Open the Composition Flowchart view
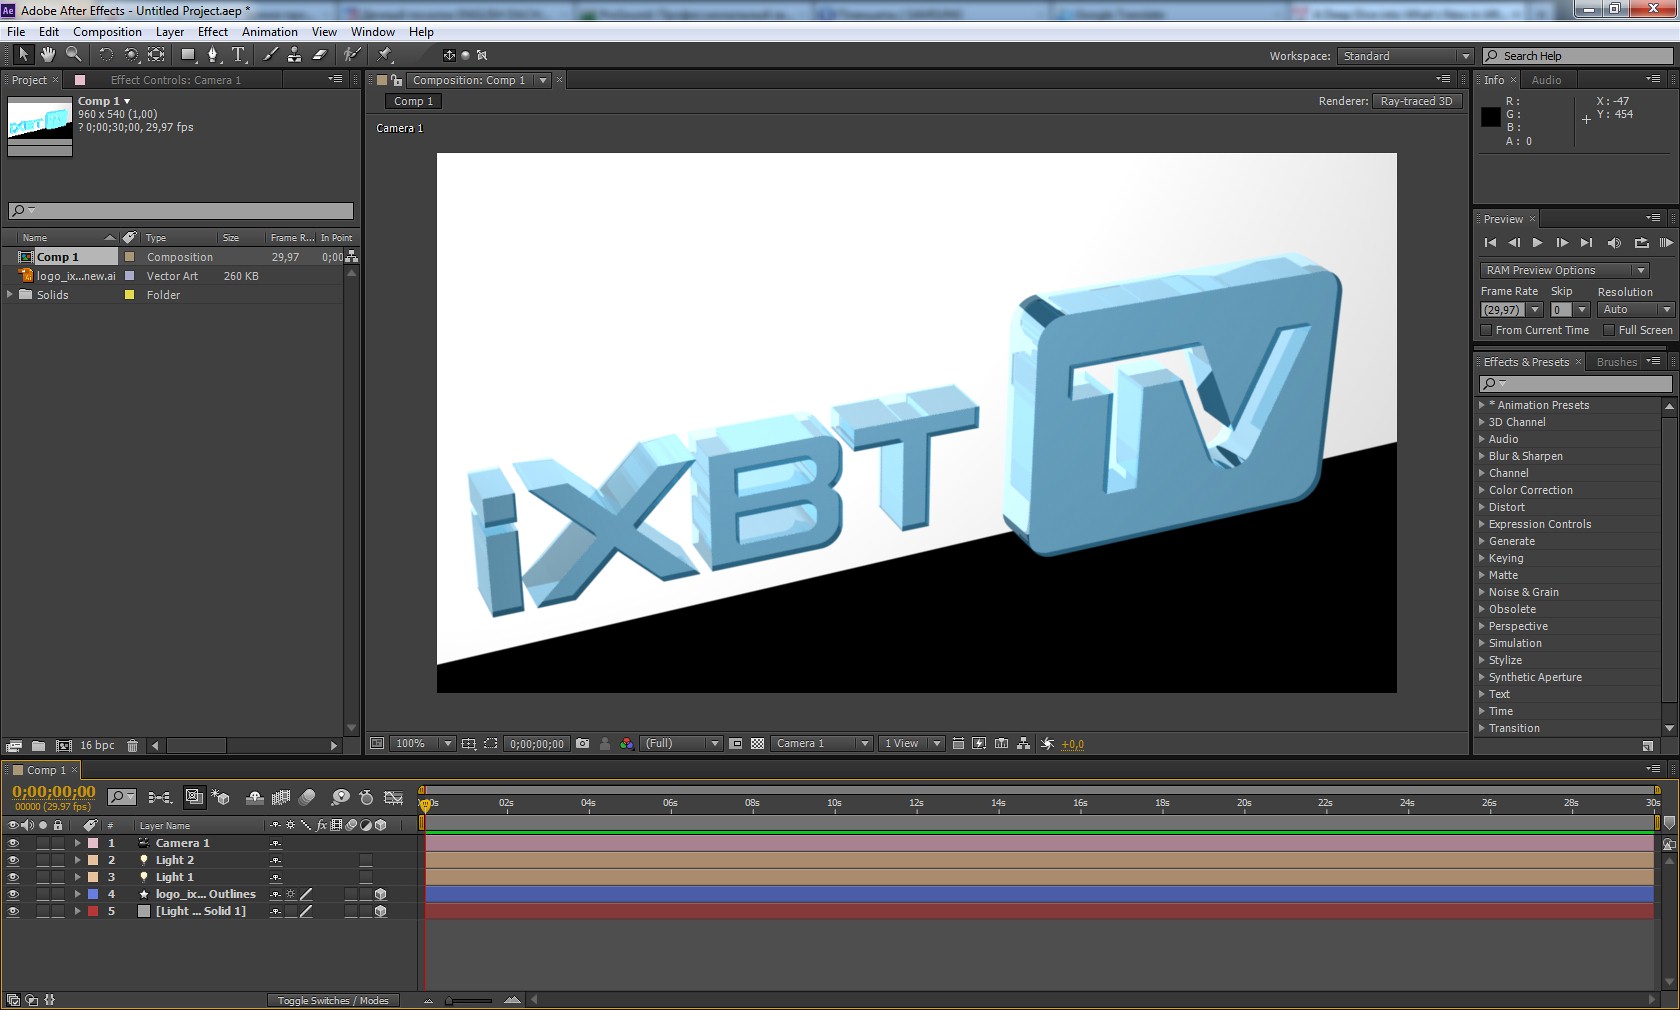Screen dimensions: 1680x1010 coord(1023,744)
